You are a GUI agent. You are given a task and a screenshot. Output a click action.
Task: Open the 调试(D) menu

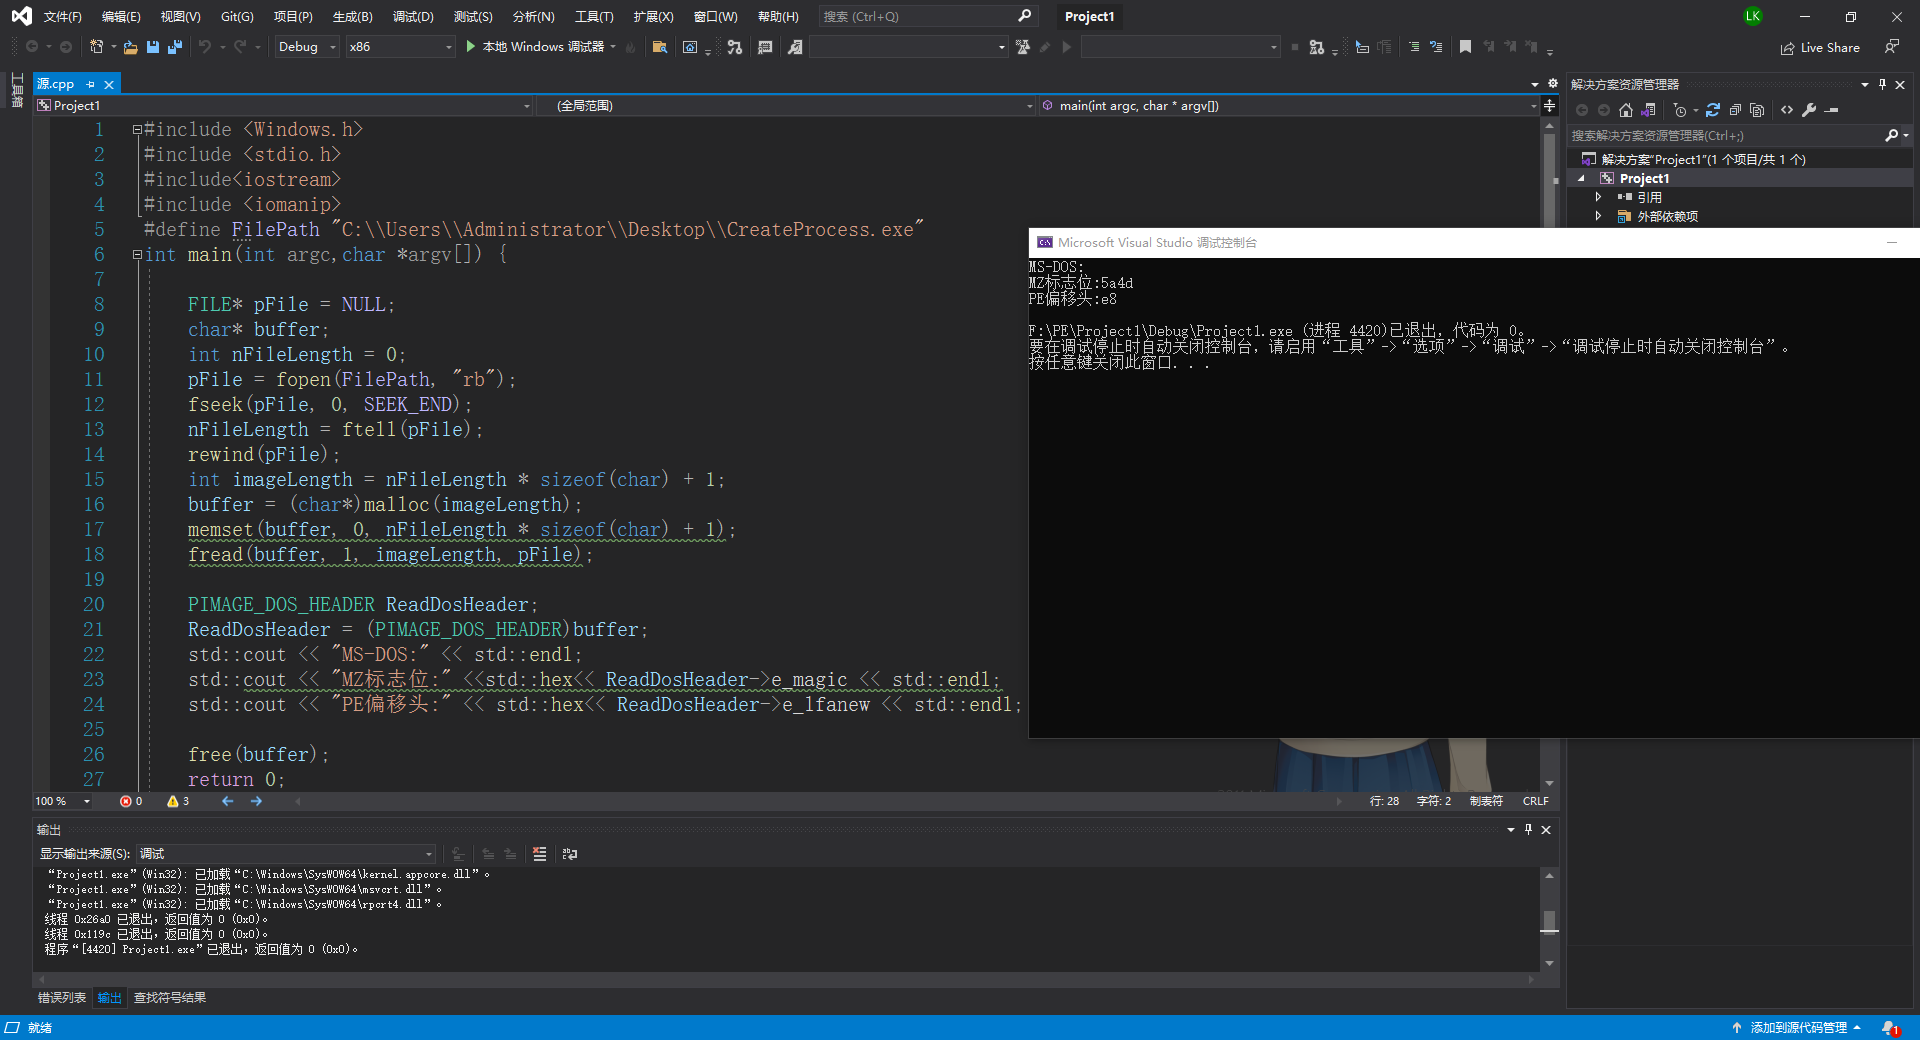[x=413, y=16]
